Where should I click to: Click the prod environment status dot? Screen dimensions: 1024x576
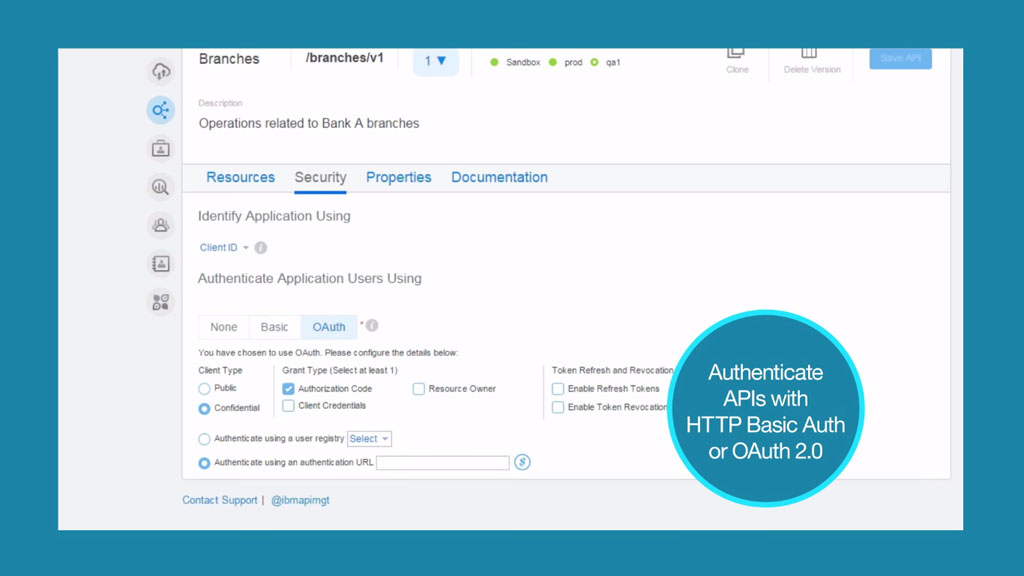tap(553, 62)
